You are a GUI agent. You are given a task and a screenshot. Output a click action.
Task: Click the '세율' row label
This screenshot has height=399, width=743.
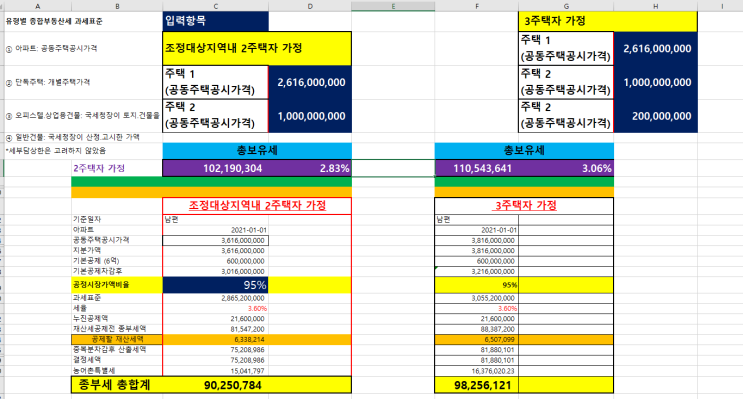(80, 308)
